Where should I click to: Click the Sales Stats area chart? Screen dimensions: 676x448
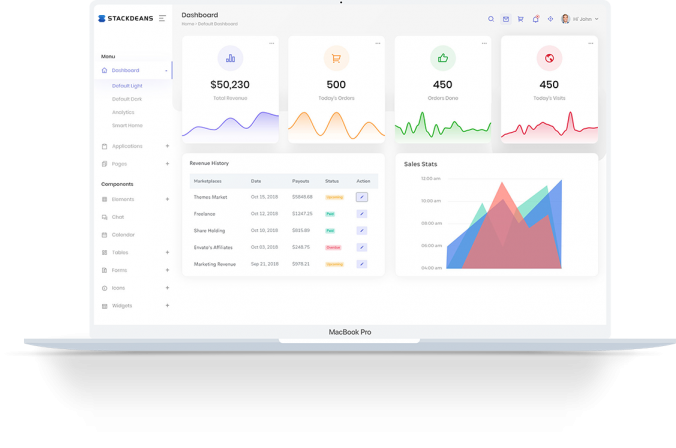coord(504,224)
